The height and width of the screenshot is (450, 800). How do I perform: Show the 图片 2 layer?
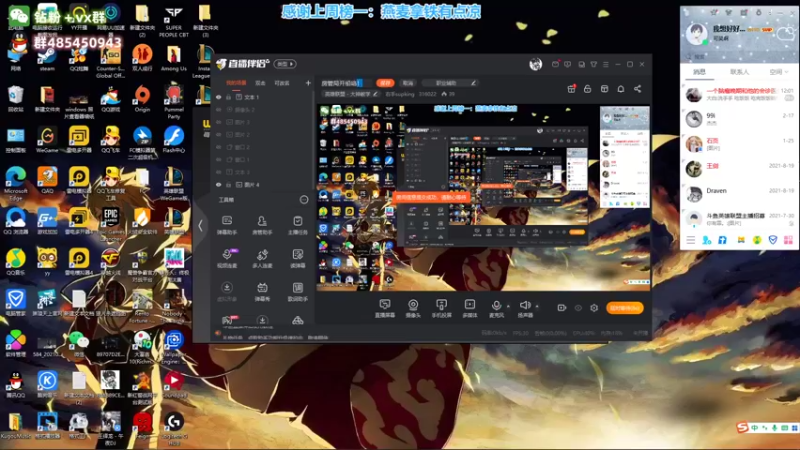coord(219,135)
